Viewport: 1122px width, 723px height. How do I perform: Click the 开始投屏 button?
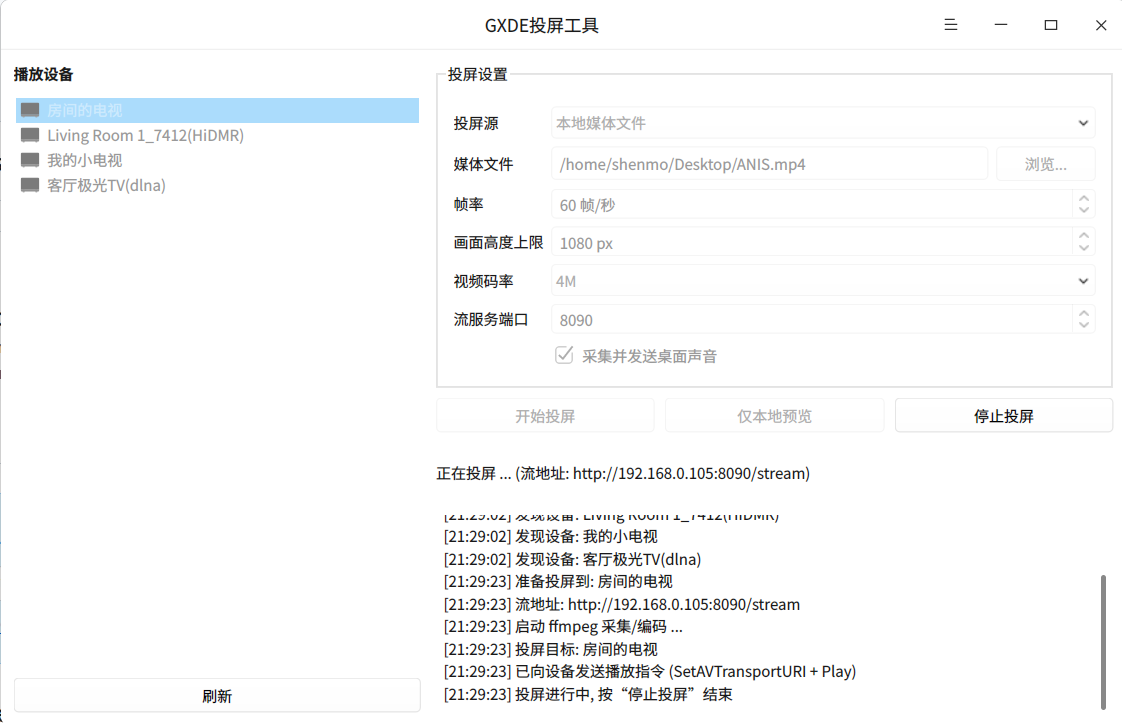[545, 416]
